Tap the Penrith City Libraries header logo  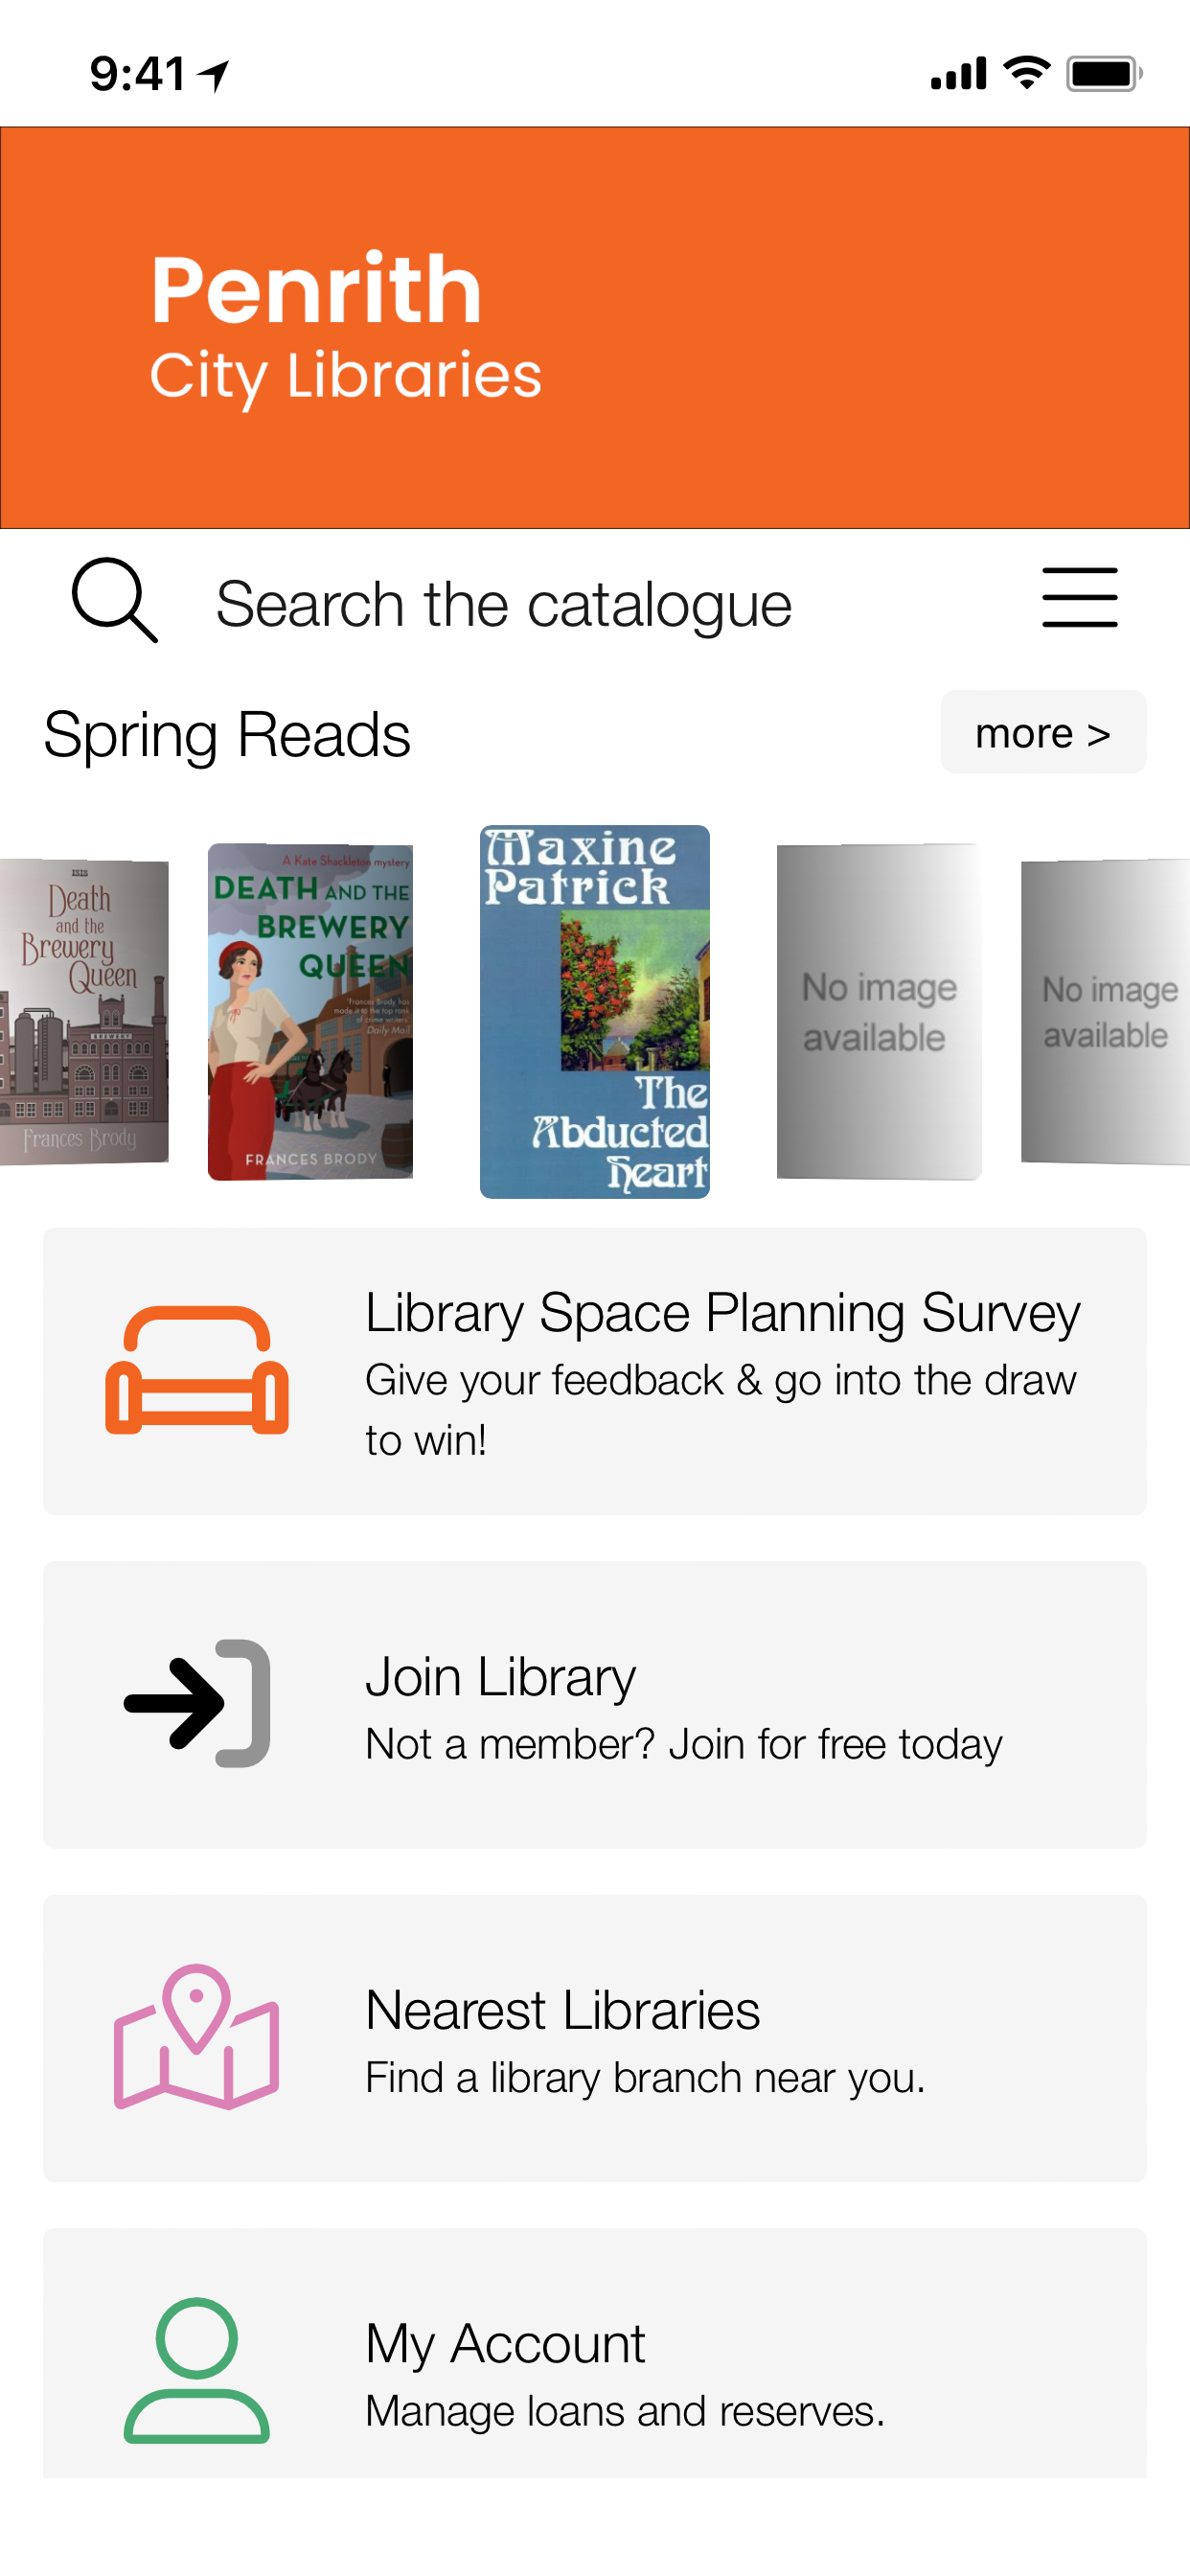(x=345, y=326)
